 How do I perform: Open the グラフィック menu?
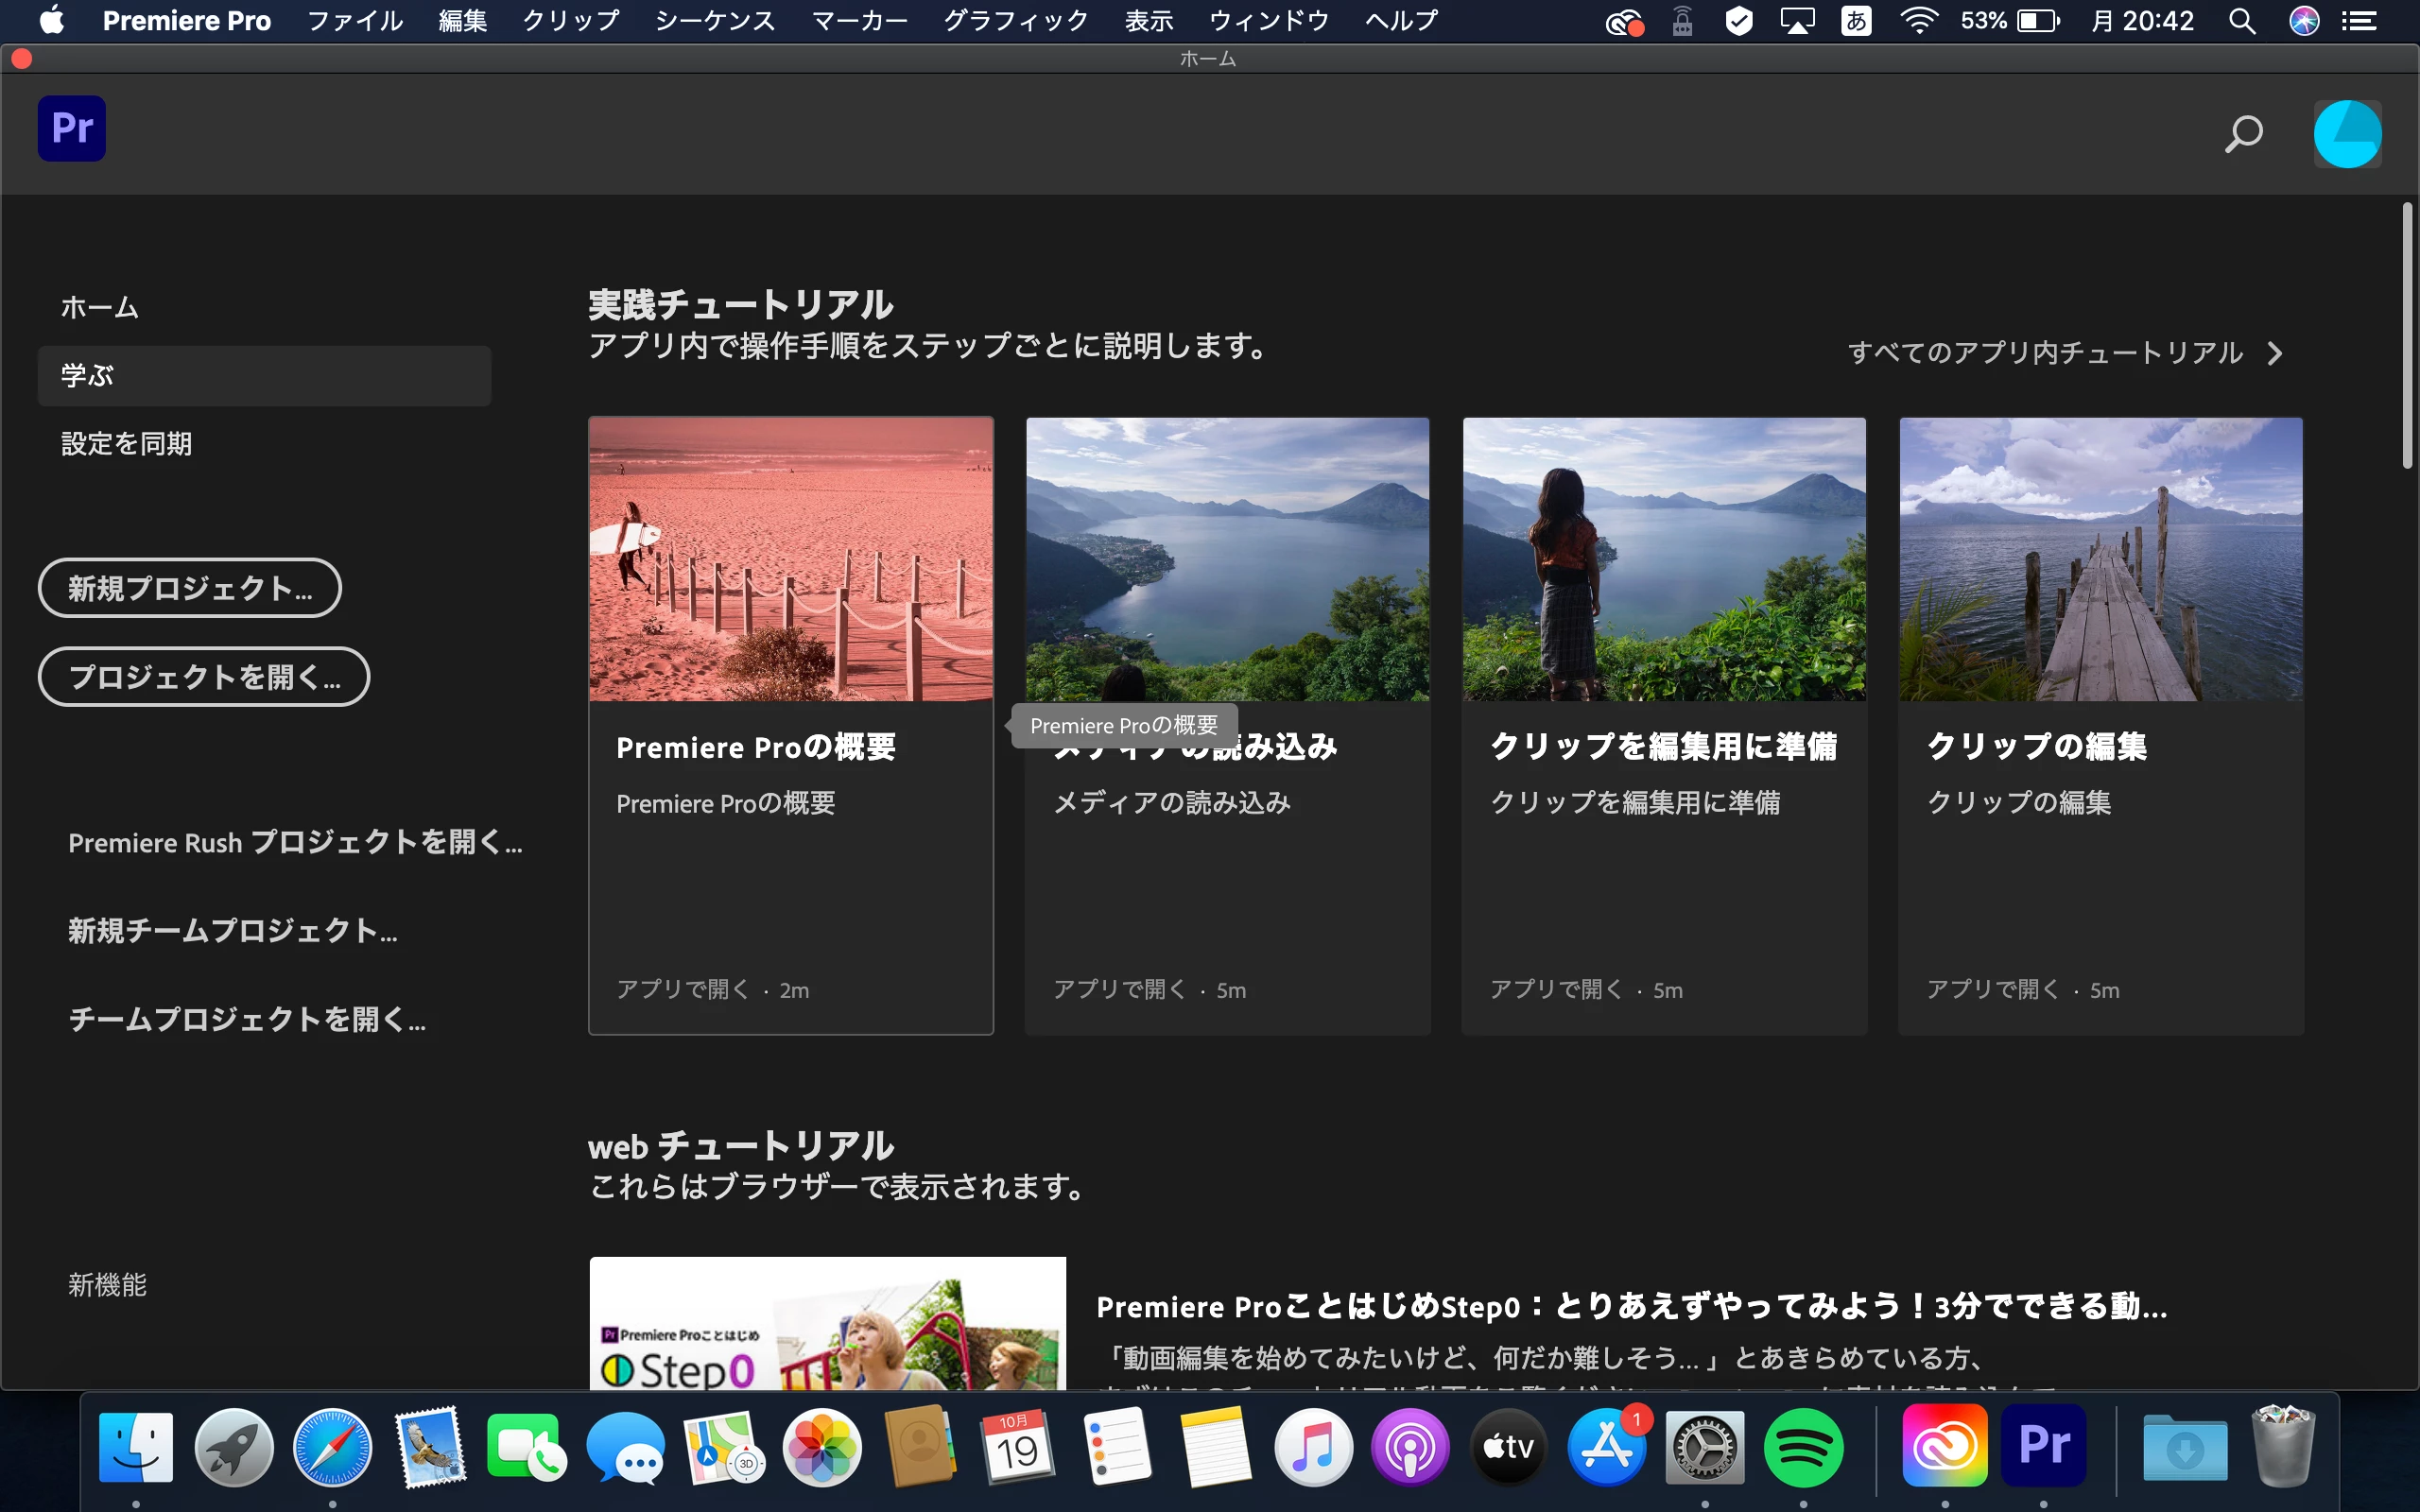1015,21
